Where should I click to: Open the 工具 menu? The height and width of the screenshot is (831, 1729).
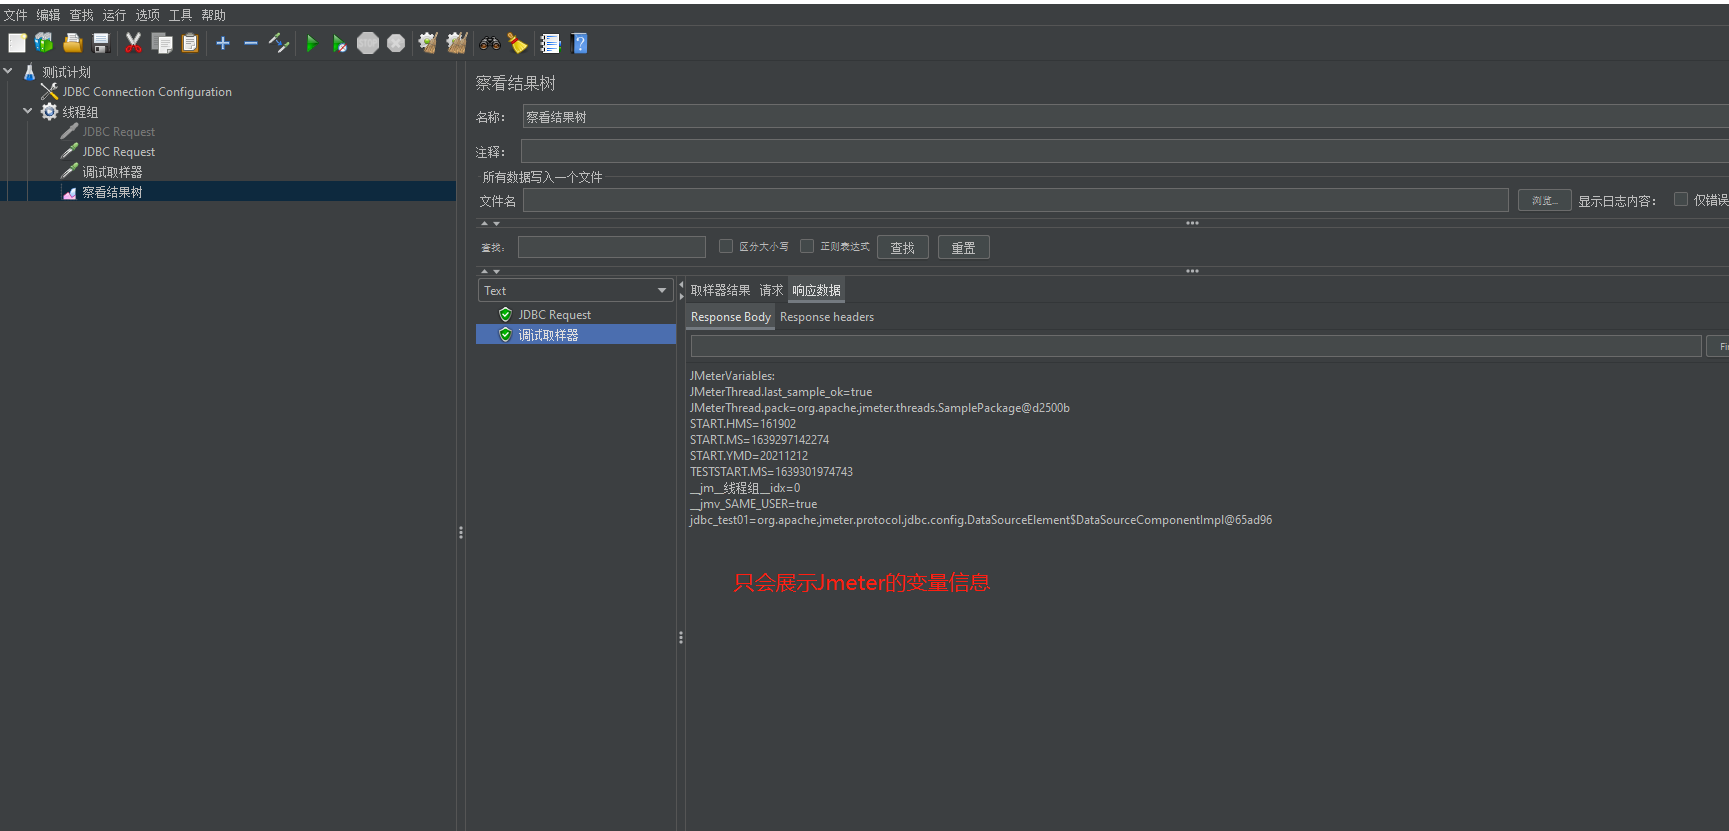tap(180, 15)
